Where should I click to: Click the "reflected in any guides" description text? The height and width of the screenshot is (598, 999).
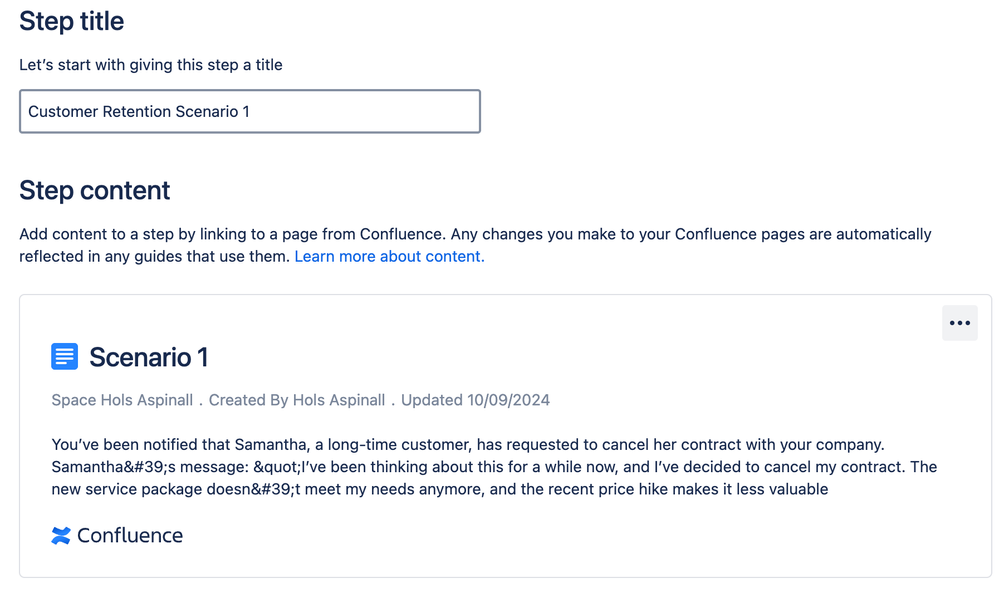(155, 256)
